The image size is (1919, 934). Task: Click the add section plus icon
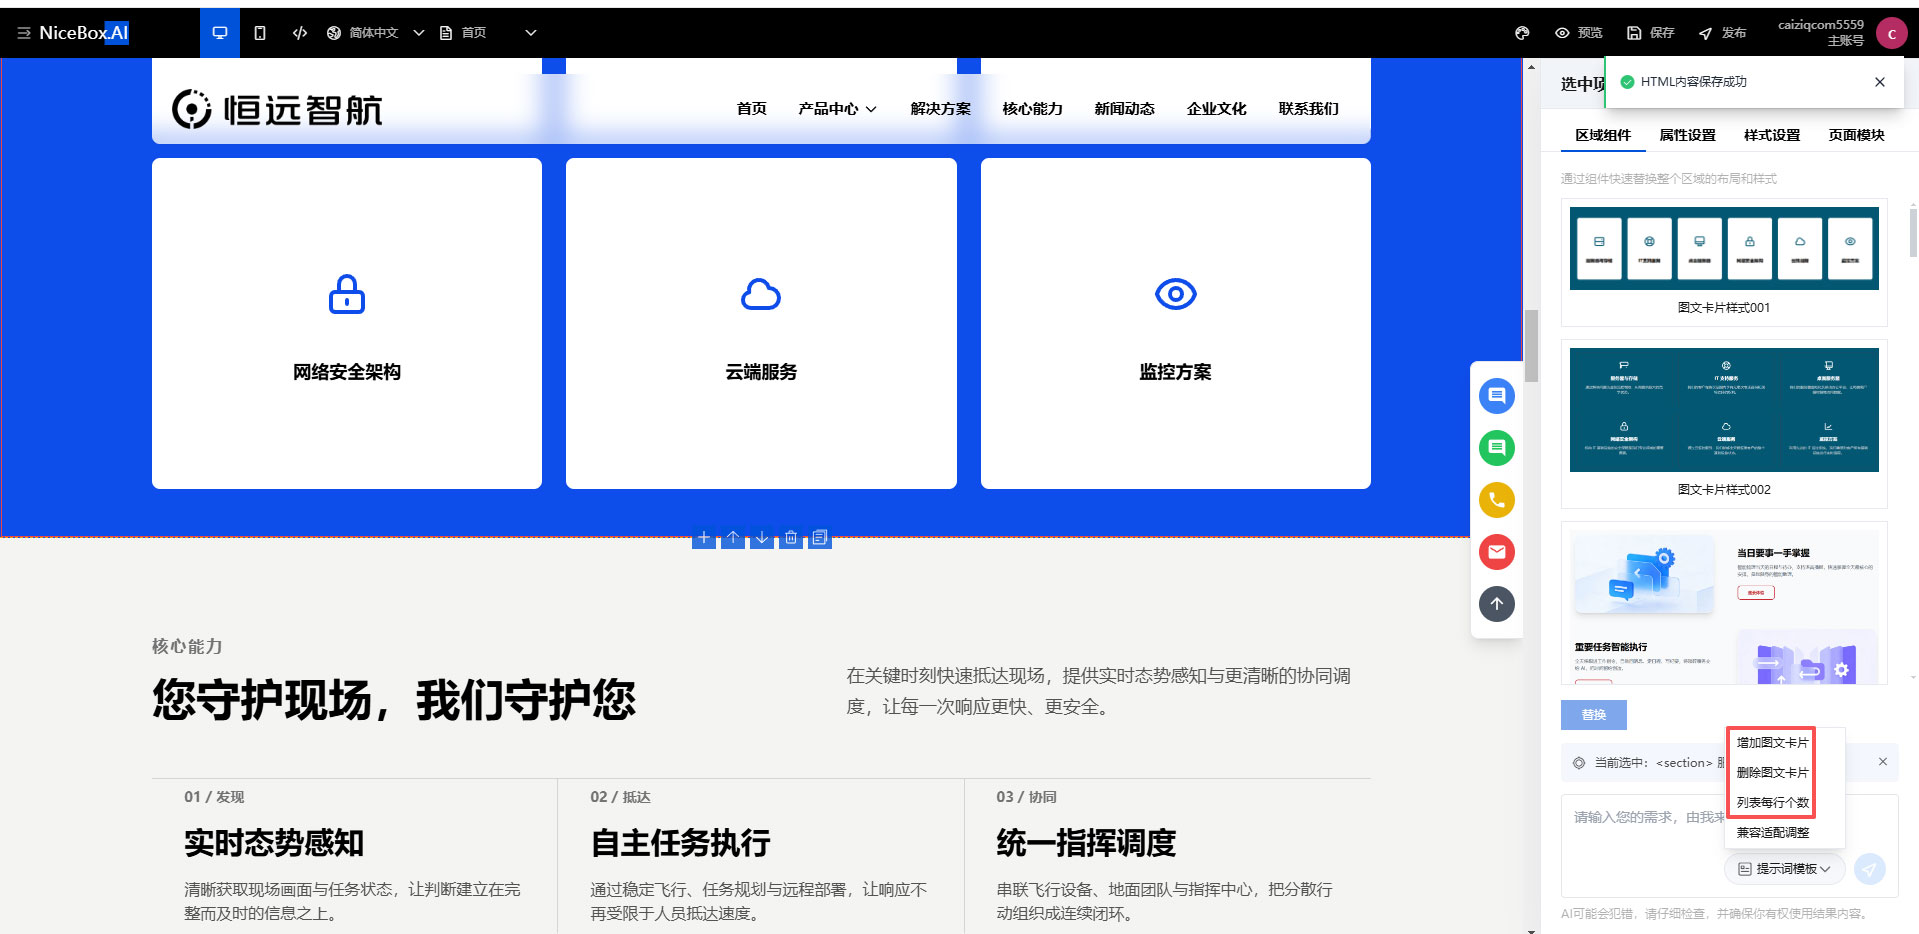(x=704, y=538)
